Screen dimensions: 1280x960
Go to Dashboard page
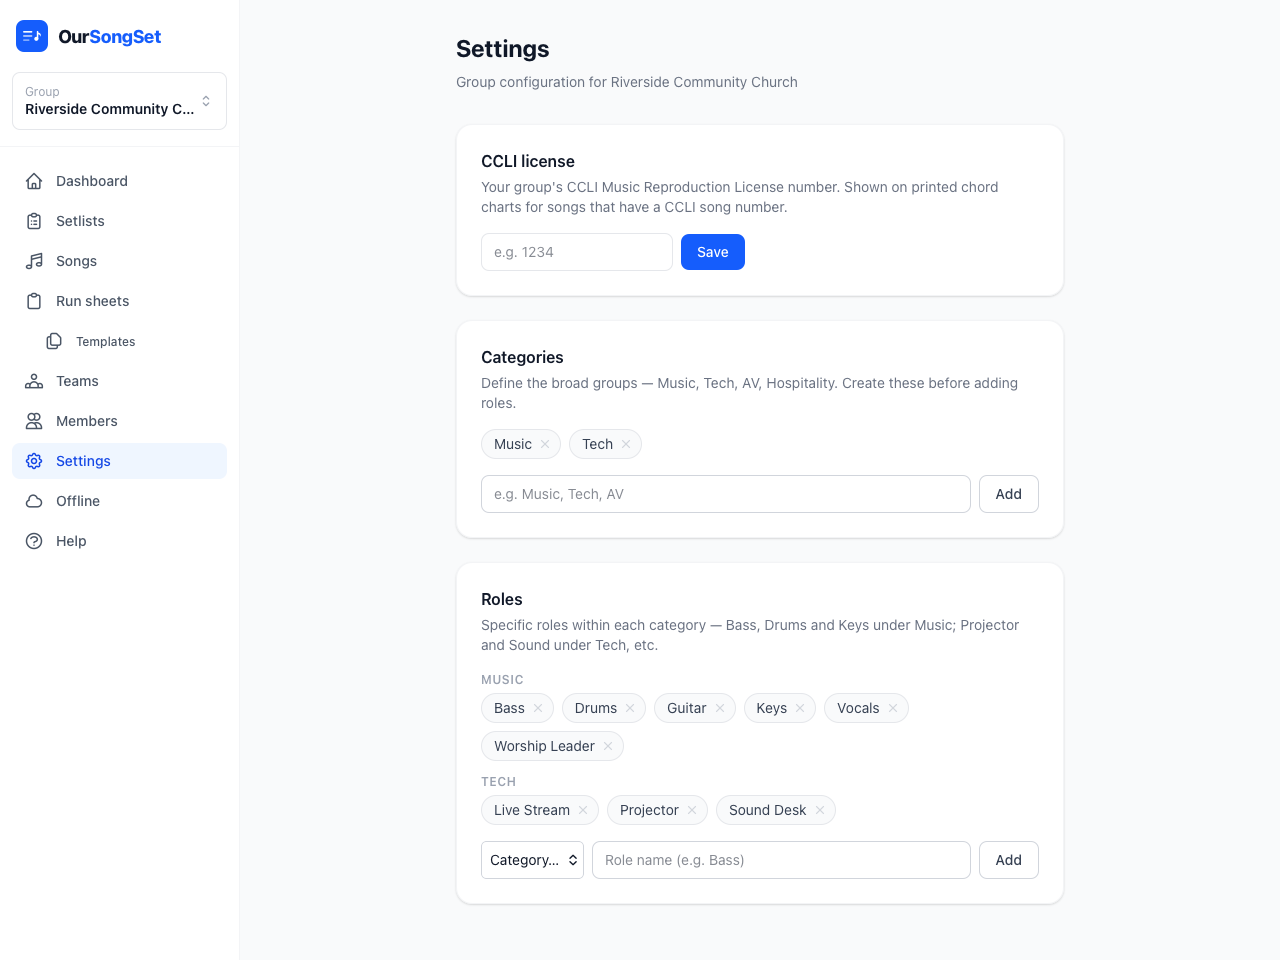point(119,181)
